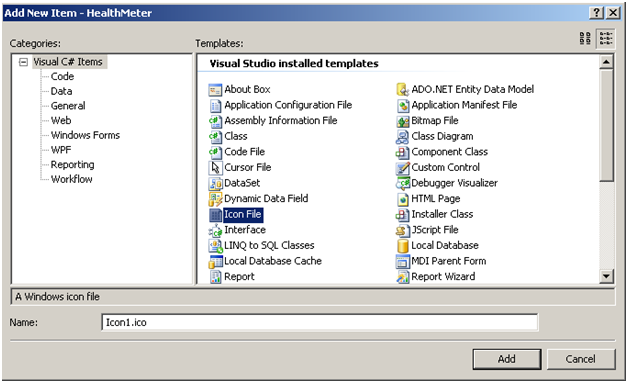Image resolution: width=628 pixels, height=383 pixels.
Task: Click the Code File template icon
Action: [x=215, y=152]
